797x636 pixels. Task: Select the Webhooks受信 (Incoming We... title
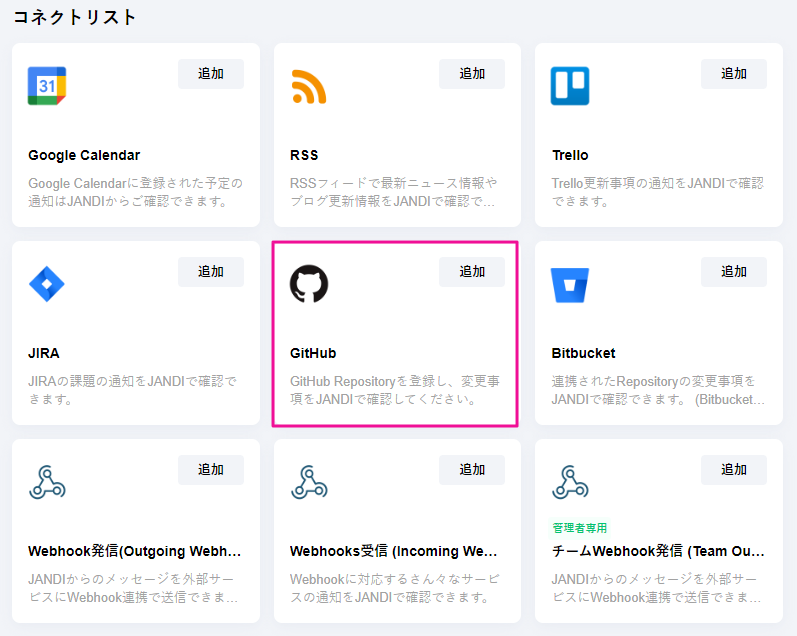394,551
